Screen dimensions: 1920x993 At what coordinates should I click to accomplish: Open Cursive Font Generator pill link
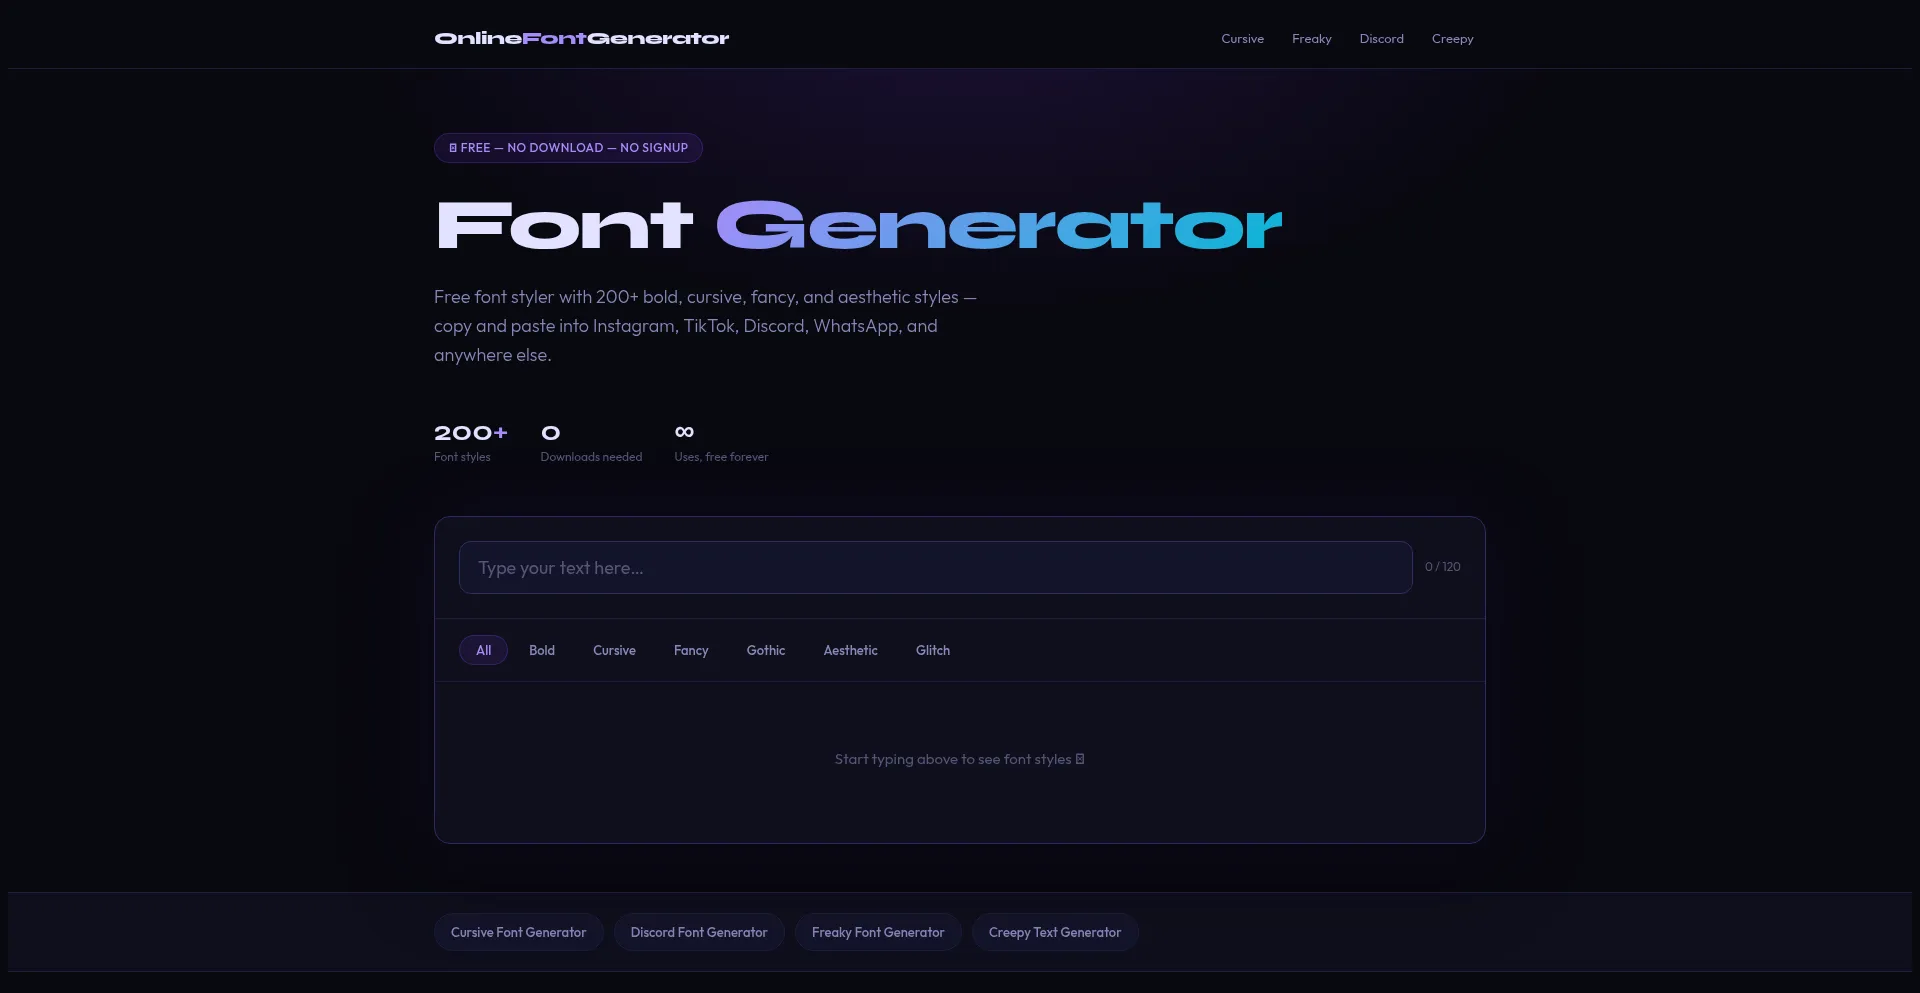(x=518, y=932)
